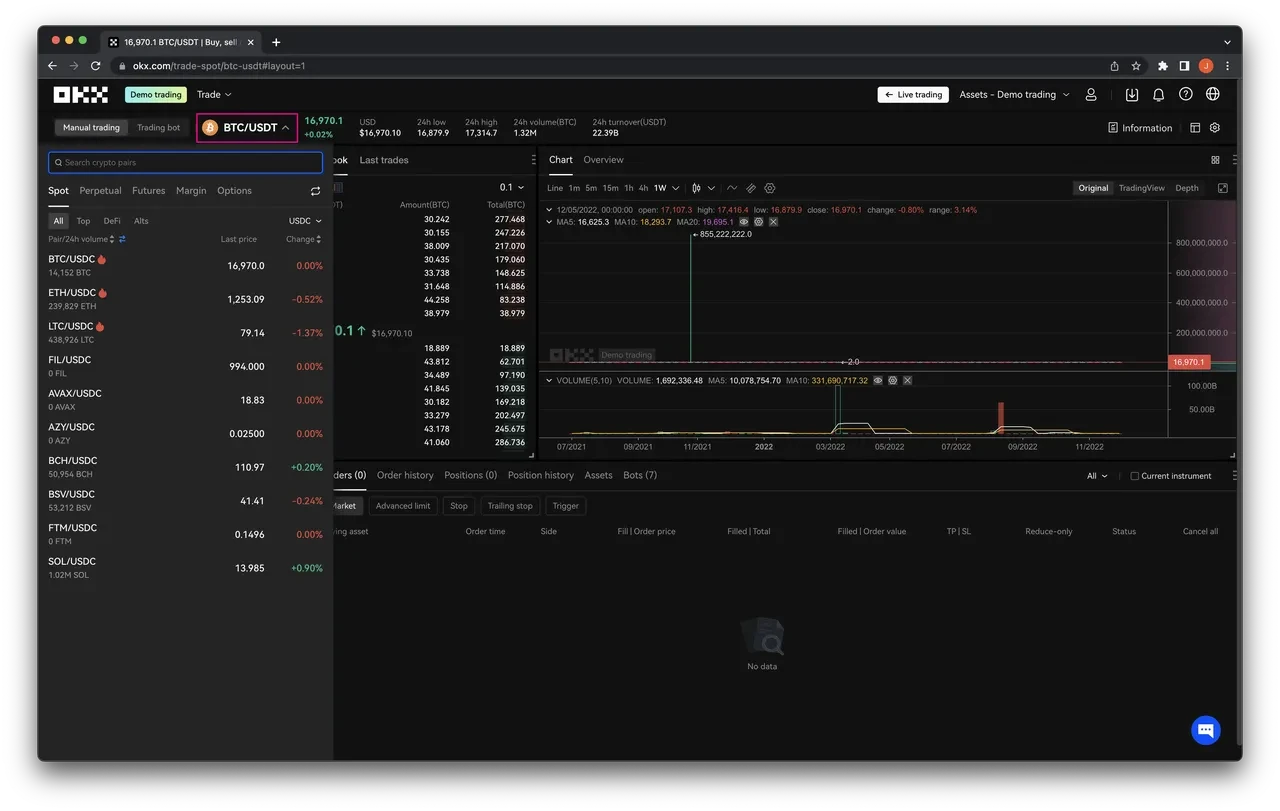Viewport: 1280px width, 811px height.
Task: Switch to the Margin tab
Action: [x=191, y=191]
